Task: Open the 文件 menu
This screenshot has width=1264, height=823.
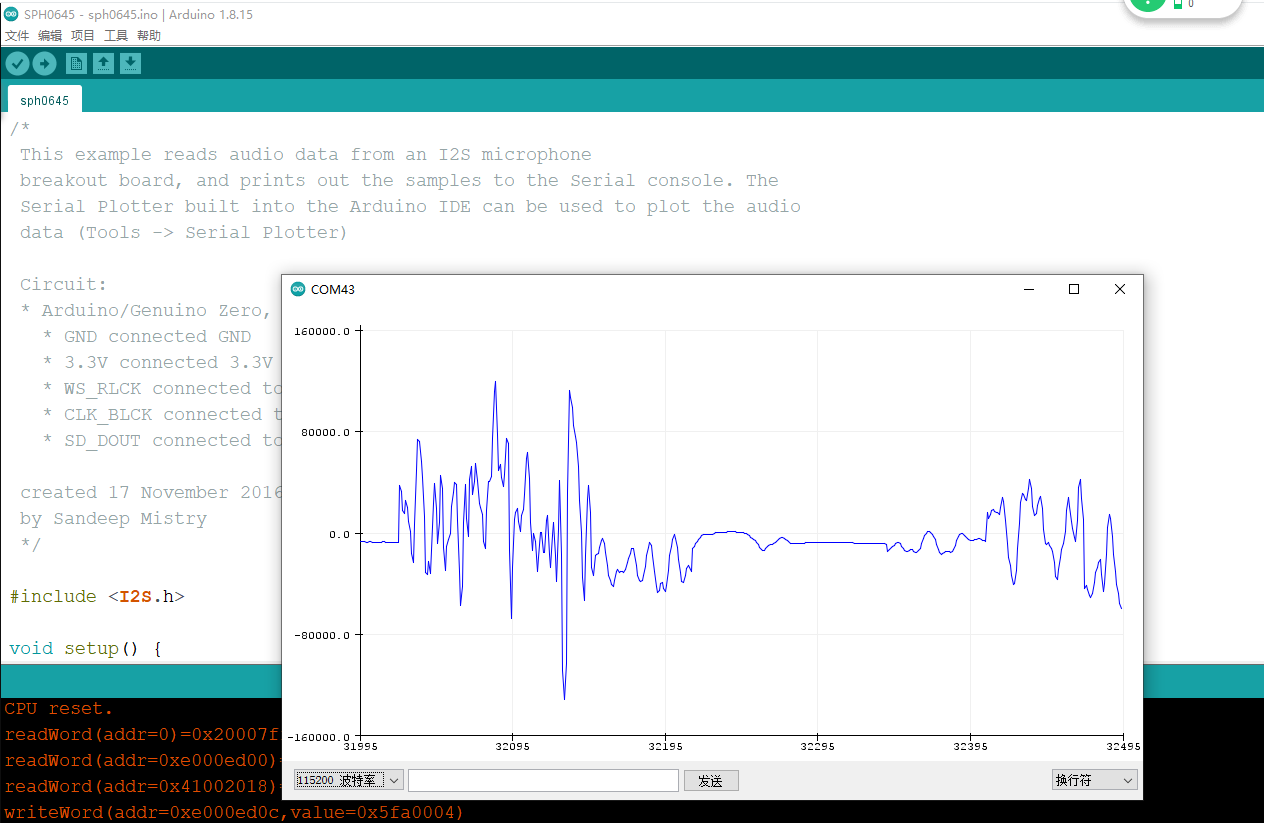Action: click(17, 36)
